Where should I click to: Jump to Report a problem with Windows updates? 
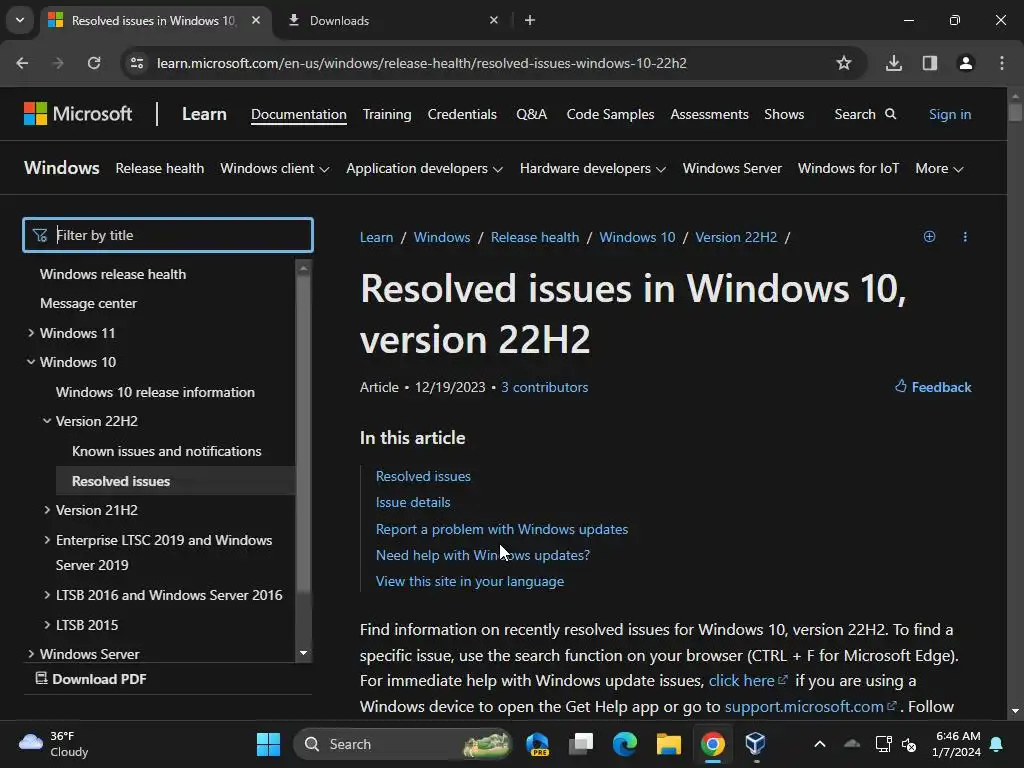pyautogui.click(x=502, y=529)
